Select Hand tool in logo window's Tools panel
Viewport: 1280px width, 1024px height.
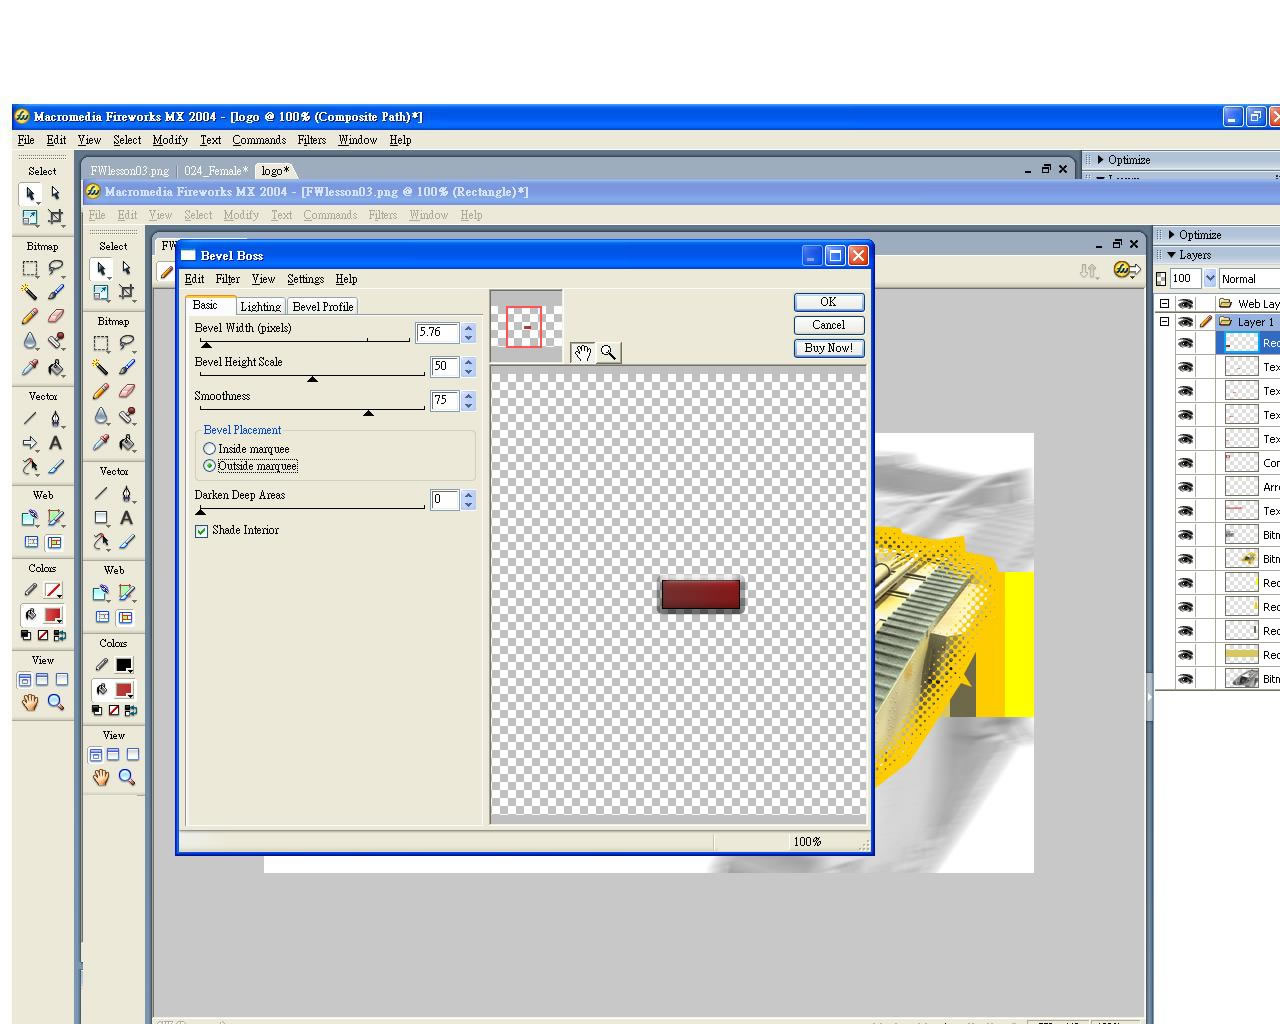pos(30,703)
